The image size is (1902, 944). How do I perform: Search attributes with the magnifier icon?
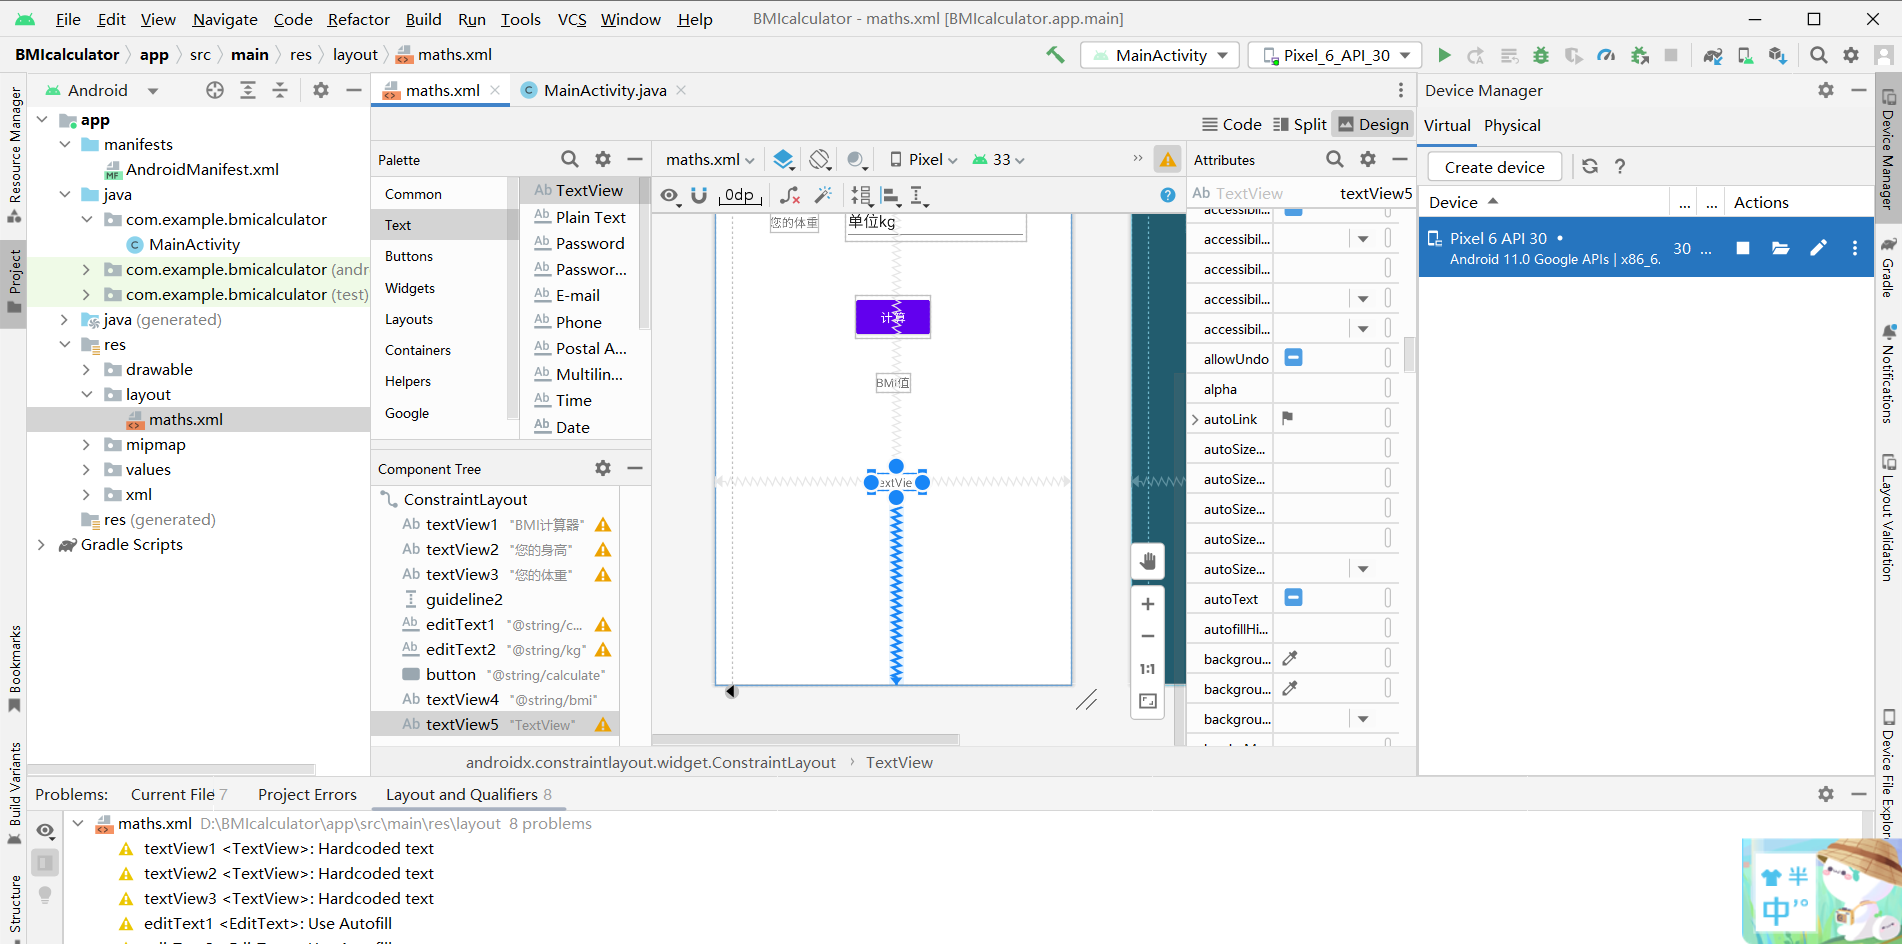[1335, 159]
